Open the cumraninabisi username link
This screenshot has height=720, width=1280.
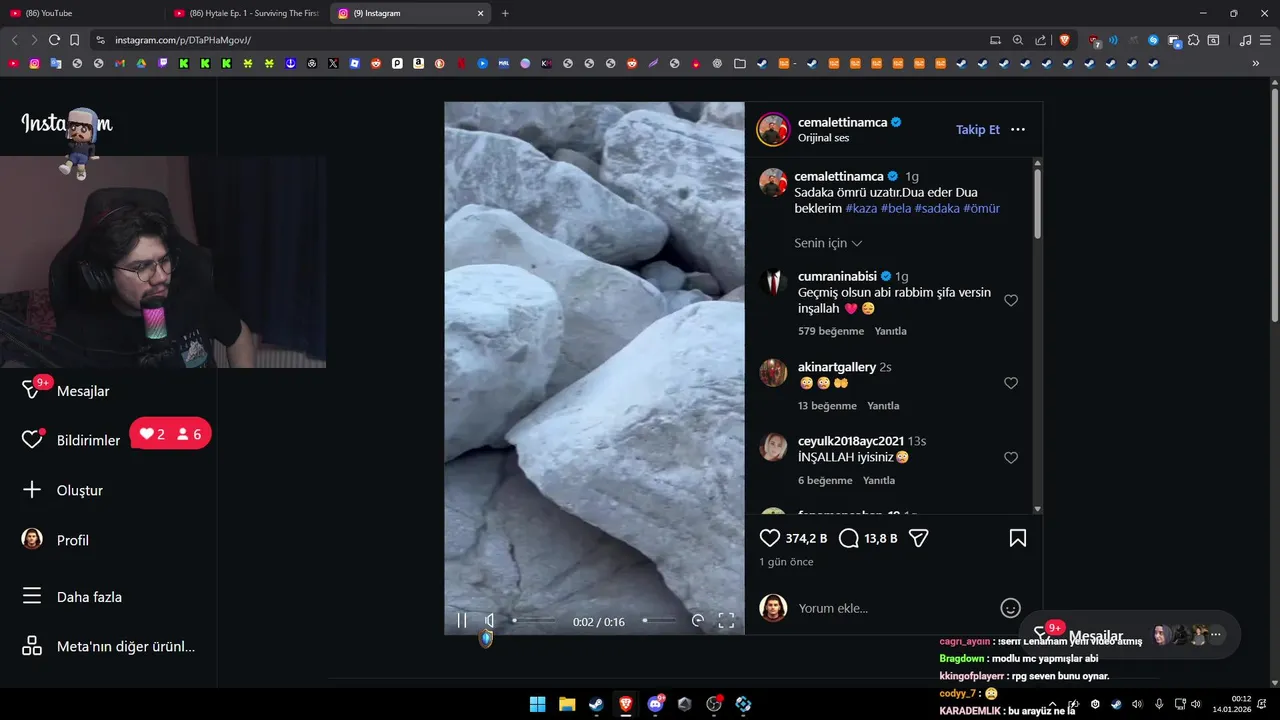[x=837, y=276]
